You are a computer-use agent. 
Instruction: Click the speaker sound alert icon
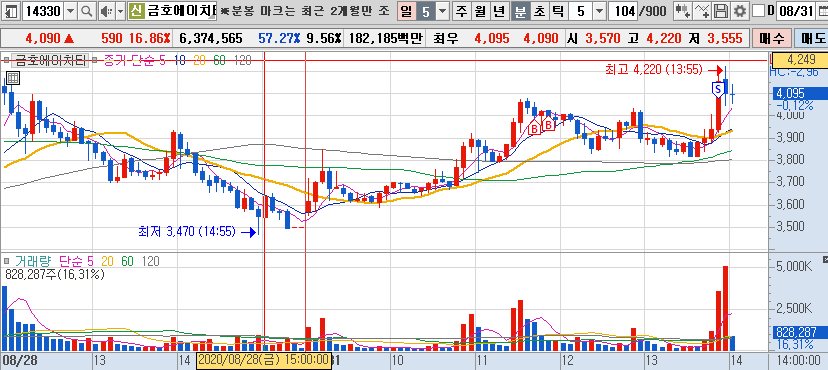point(106,11)
